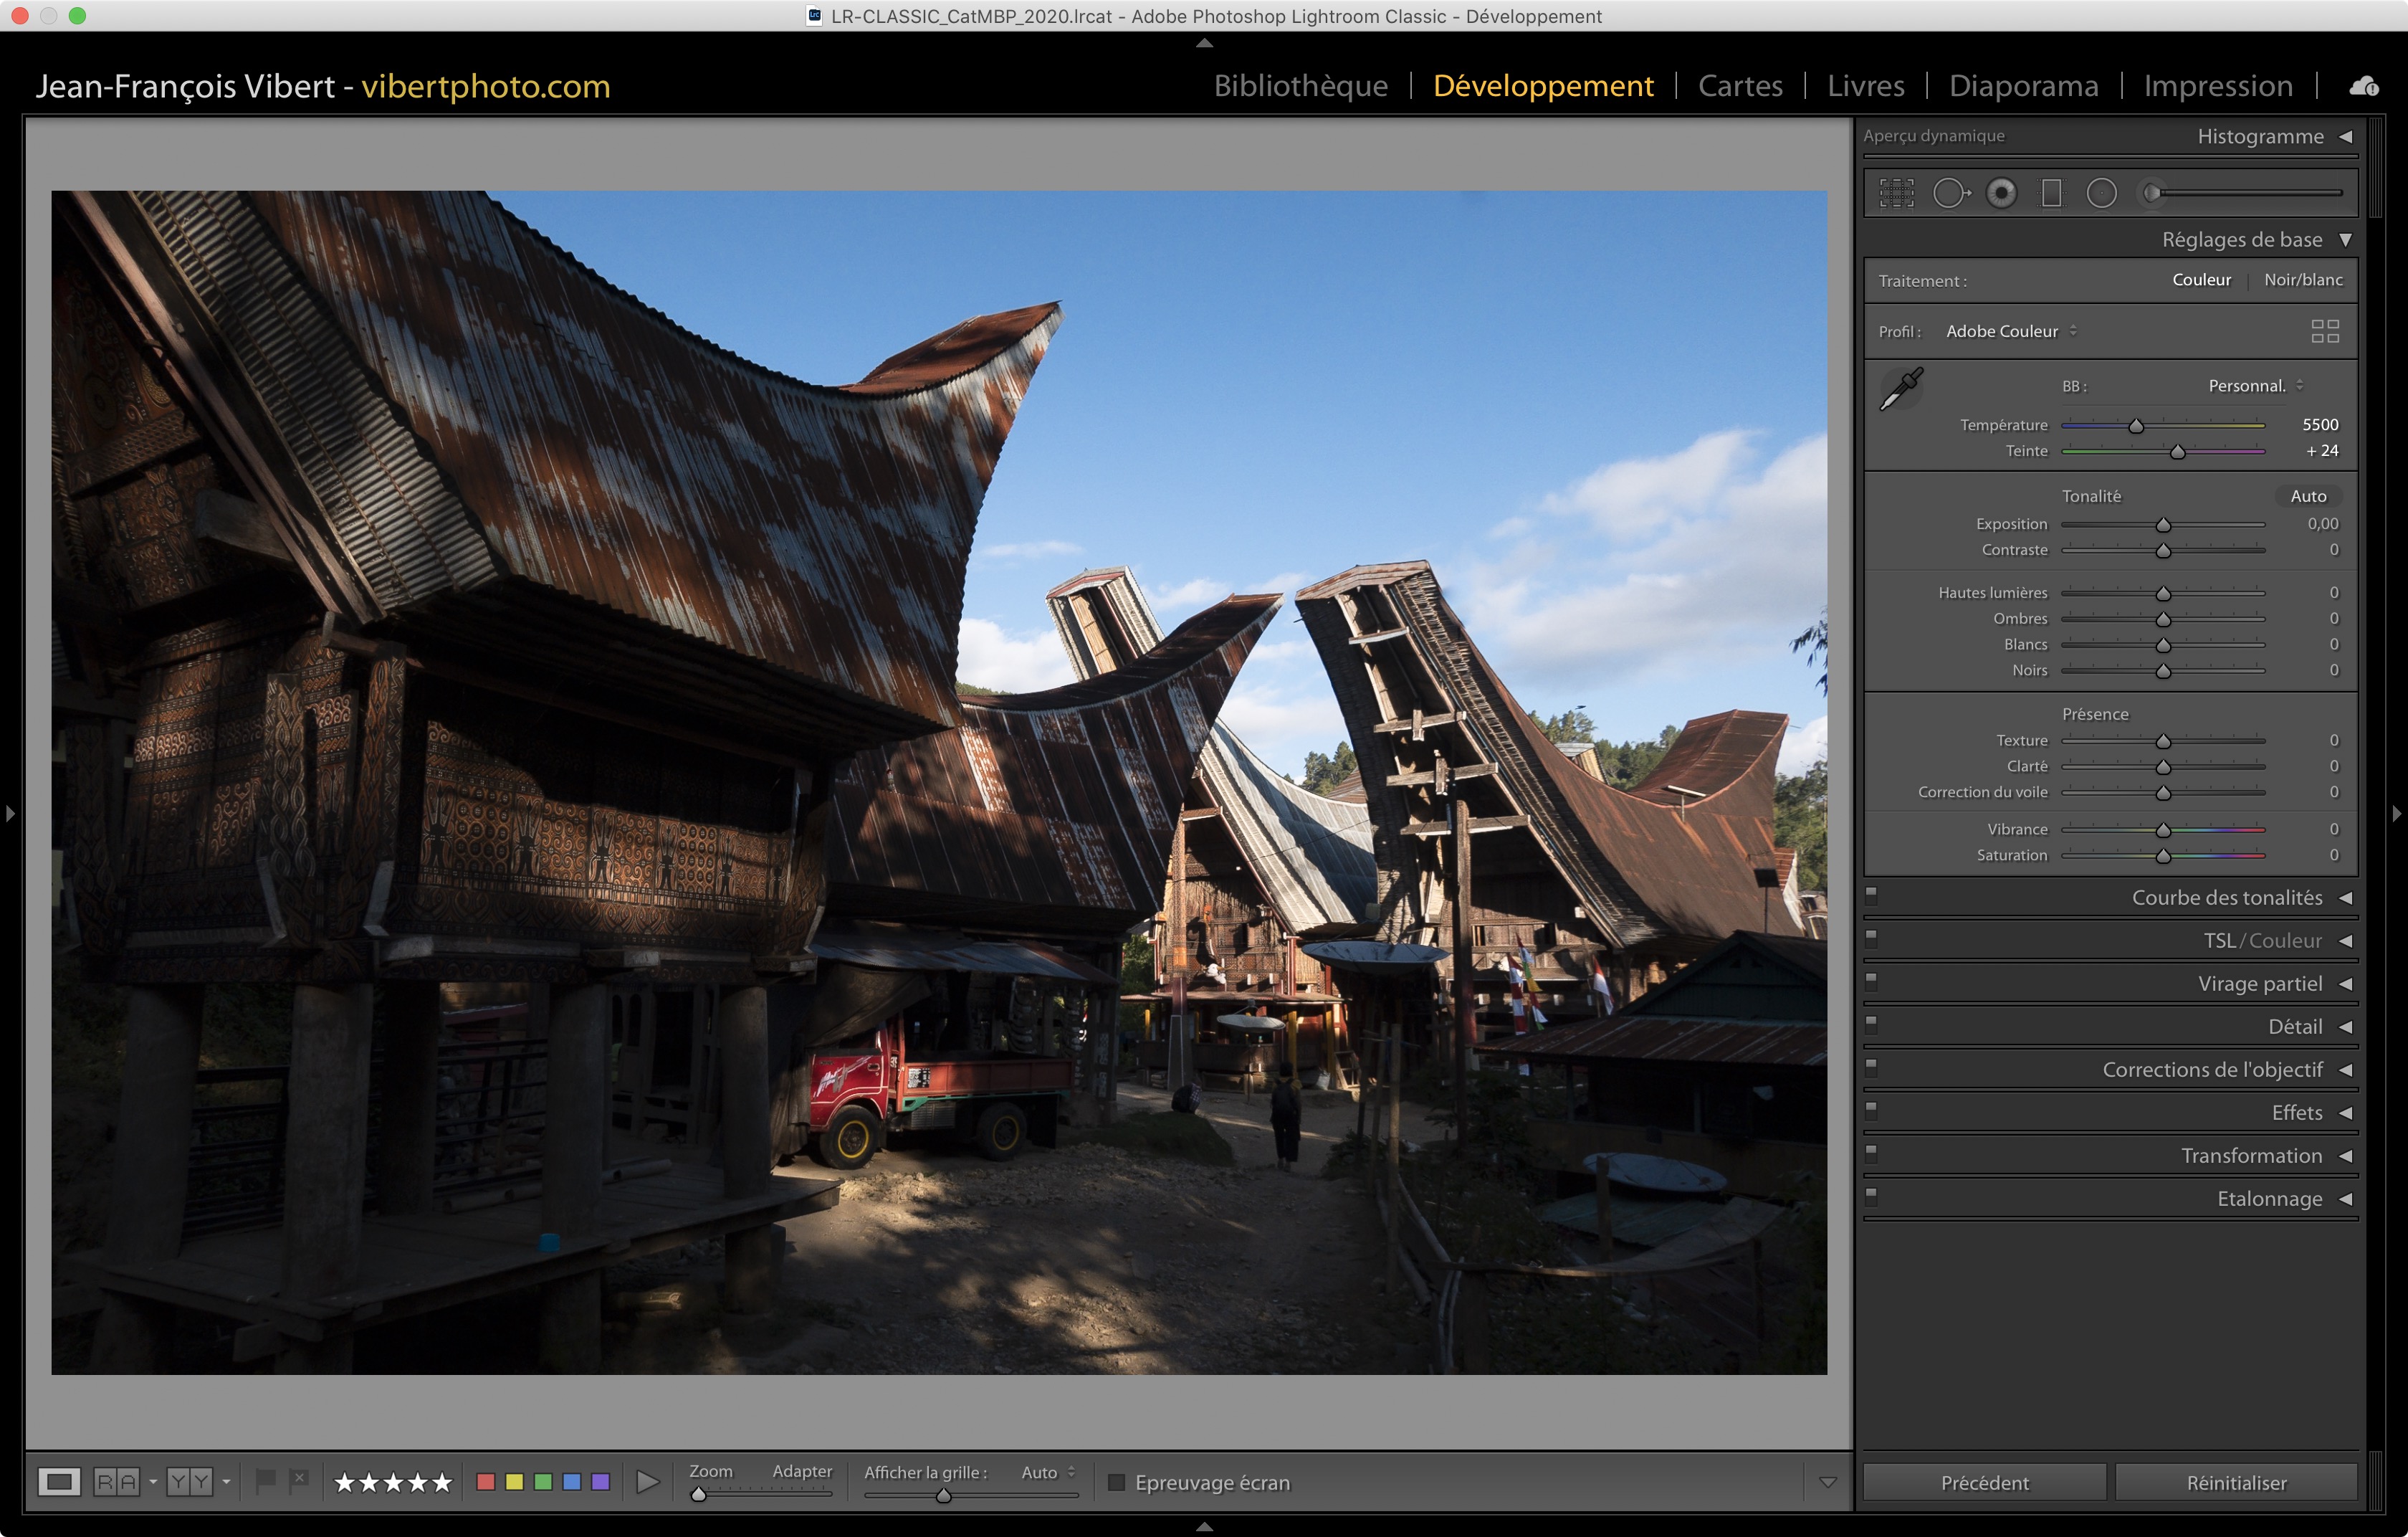Select the Radial filter tool

pyautogui.click(x=2101, y=193)
